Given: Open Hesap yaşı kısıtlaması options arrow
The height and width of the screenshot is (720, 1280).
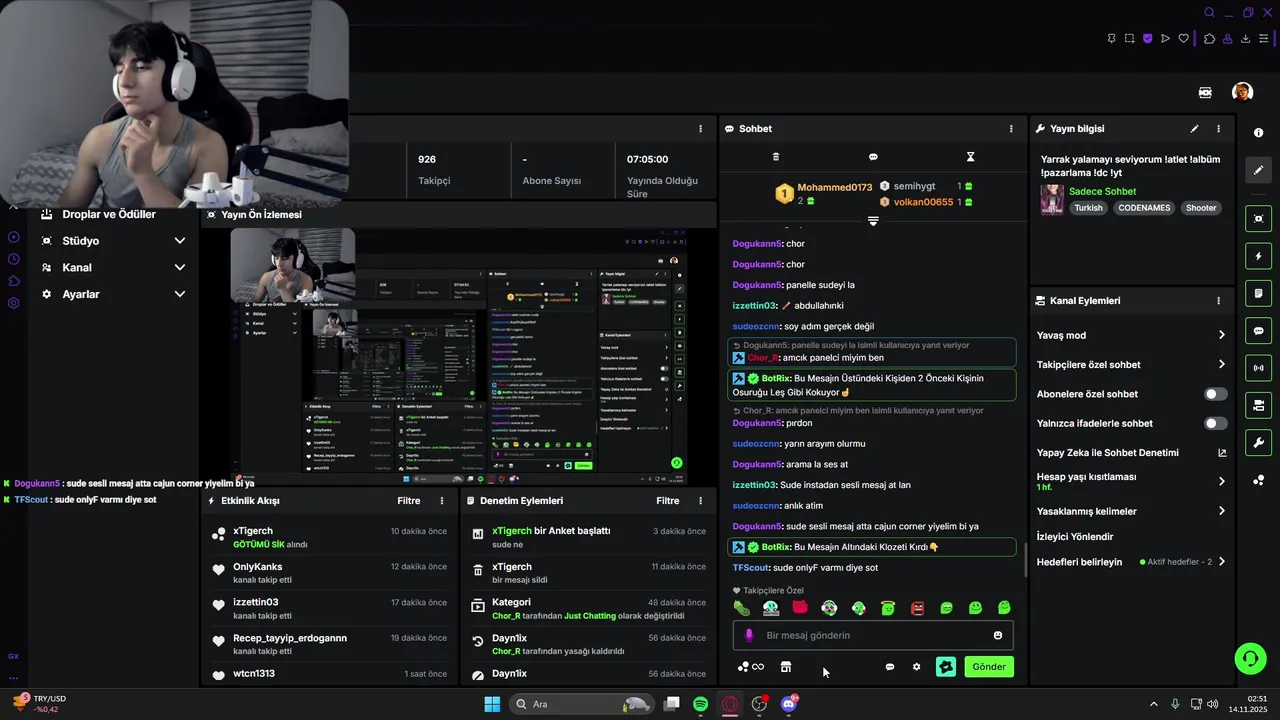Looking at the screenshot, I should 1221,481.
